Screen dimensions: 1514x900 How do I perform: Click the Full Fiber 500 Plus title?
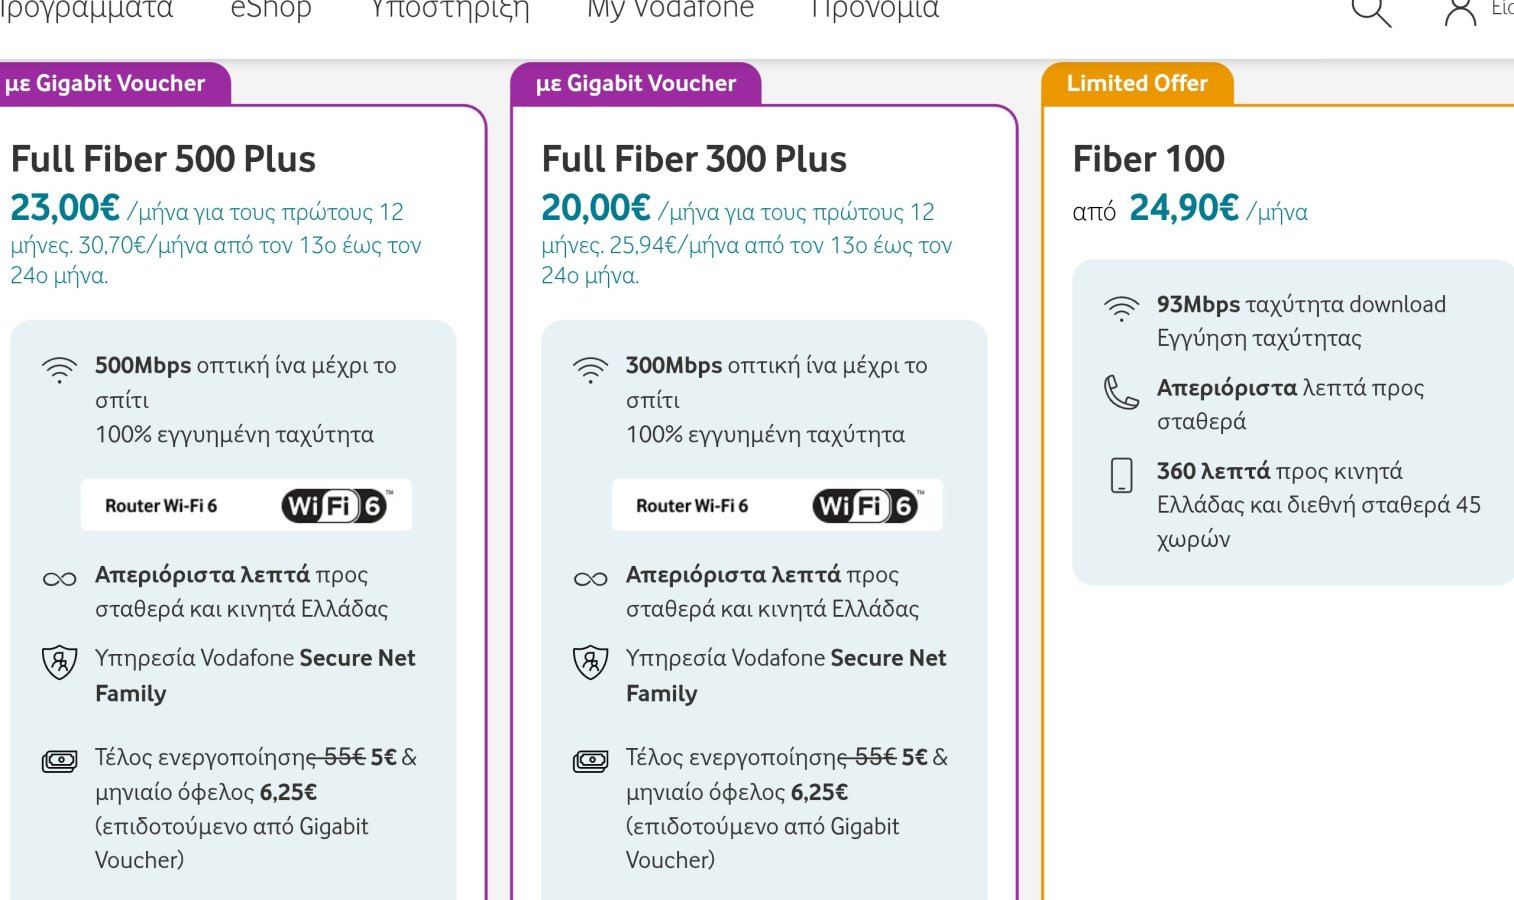pyautogui.click(x=163, y=159)
